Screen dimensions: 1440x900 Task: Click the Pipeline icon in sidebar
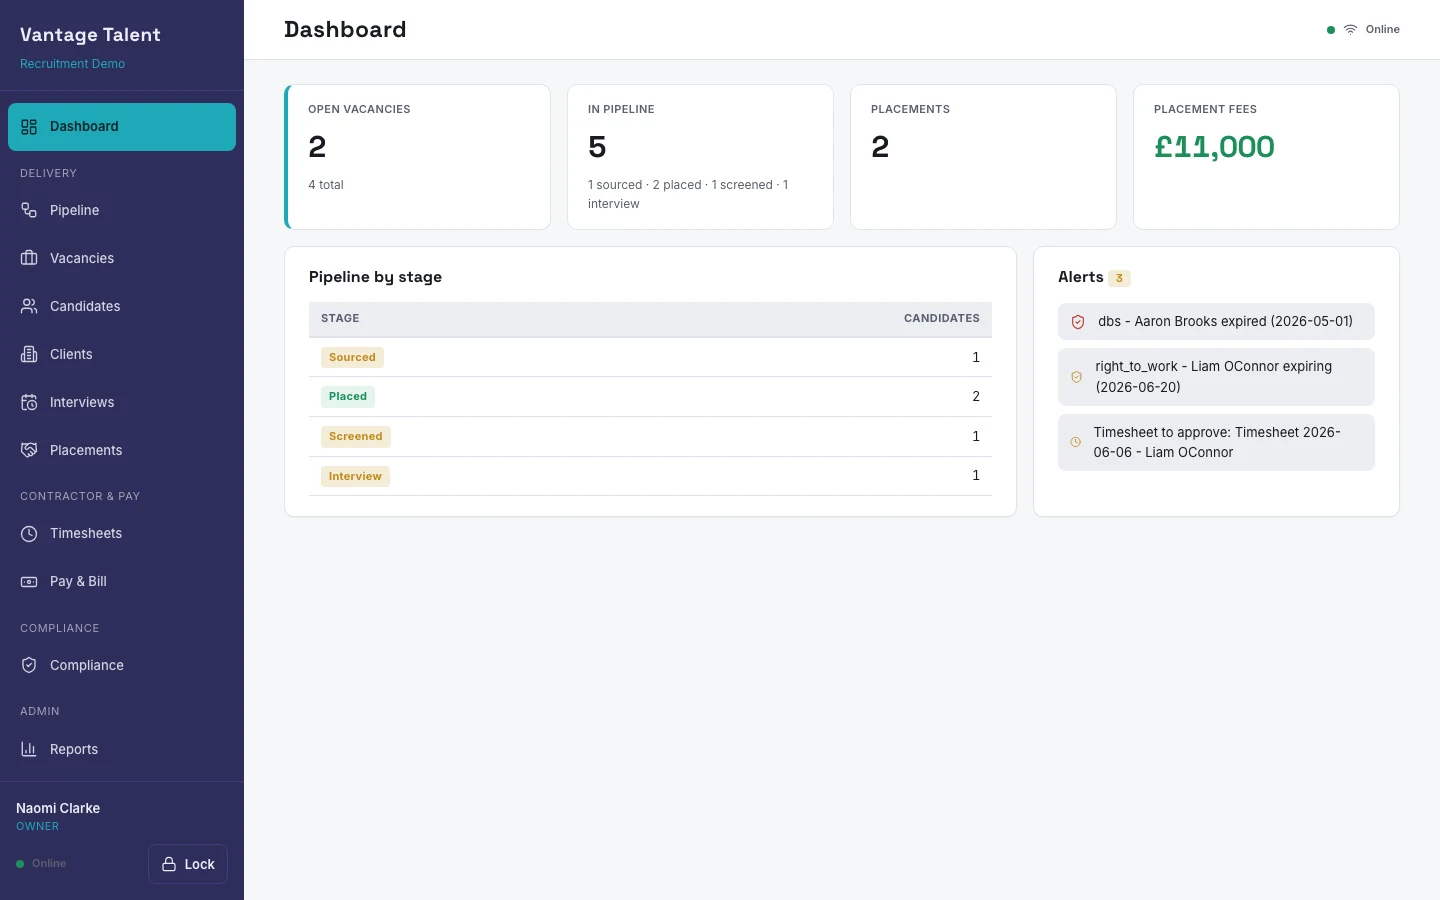[29, 210]
